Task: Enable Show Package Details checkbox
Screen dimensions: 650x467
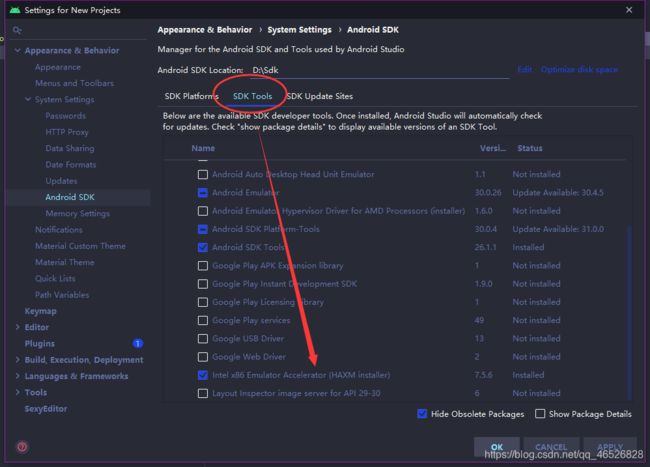Action: (x=540, y=414)
